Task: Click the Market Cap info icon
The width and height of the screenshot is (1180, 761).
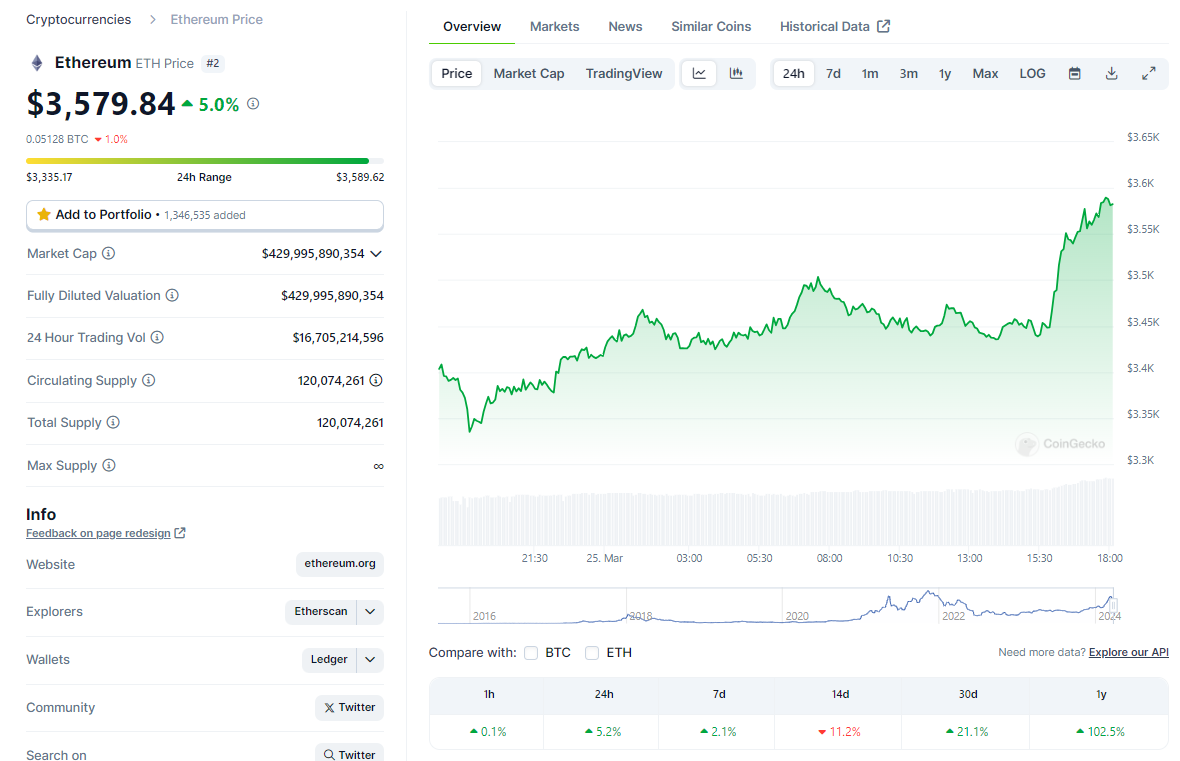Action: click(108, 254)
